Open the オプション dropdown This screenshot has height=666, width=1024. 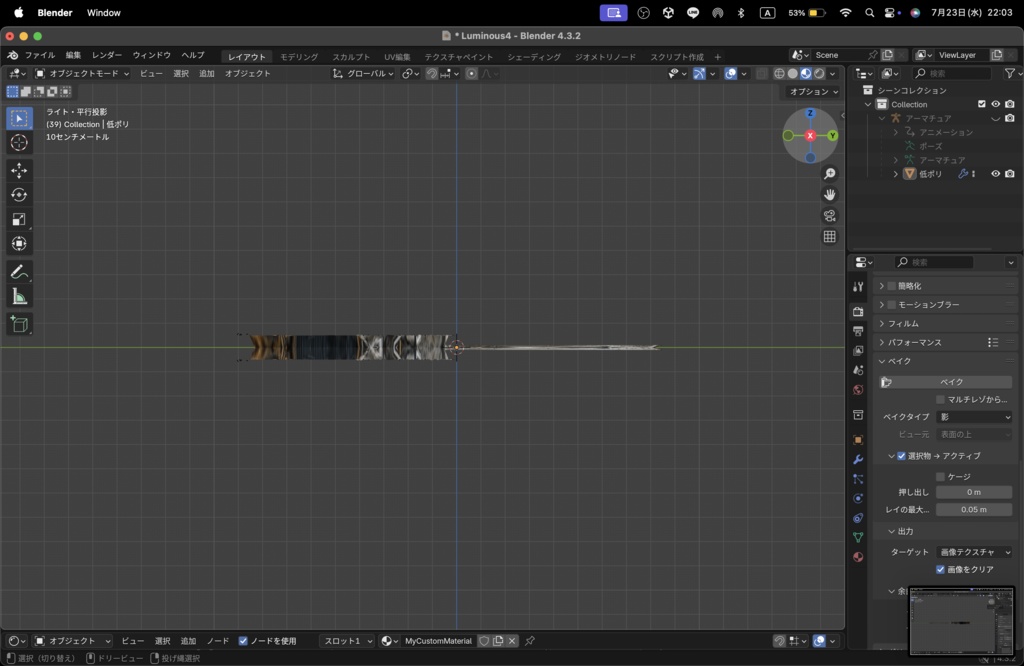coord(813,92)
